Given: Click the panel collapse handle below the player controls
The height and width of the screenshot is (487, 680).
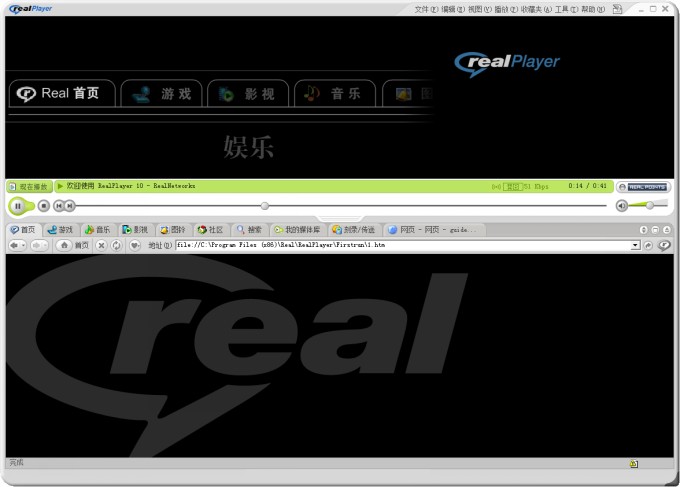Looking at the screenshot, I should pyautogui.click(x=340, y=218).
